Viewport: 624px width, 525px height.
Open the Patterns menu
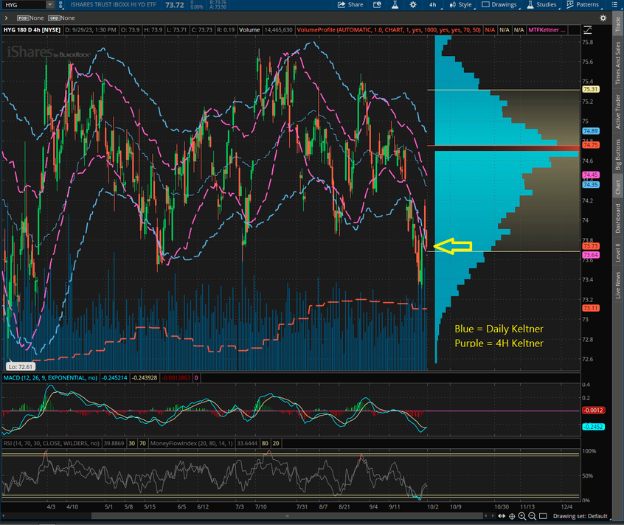(583, 5)
